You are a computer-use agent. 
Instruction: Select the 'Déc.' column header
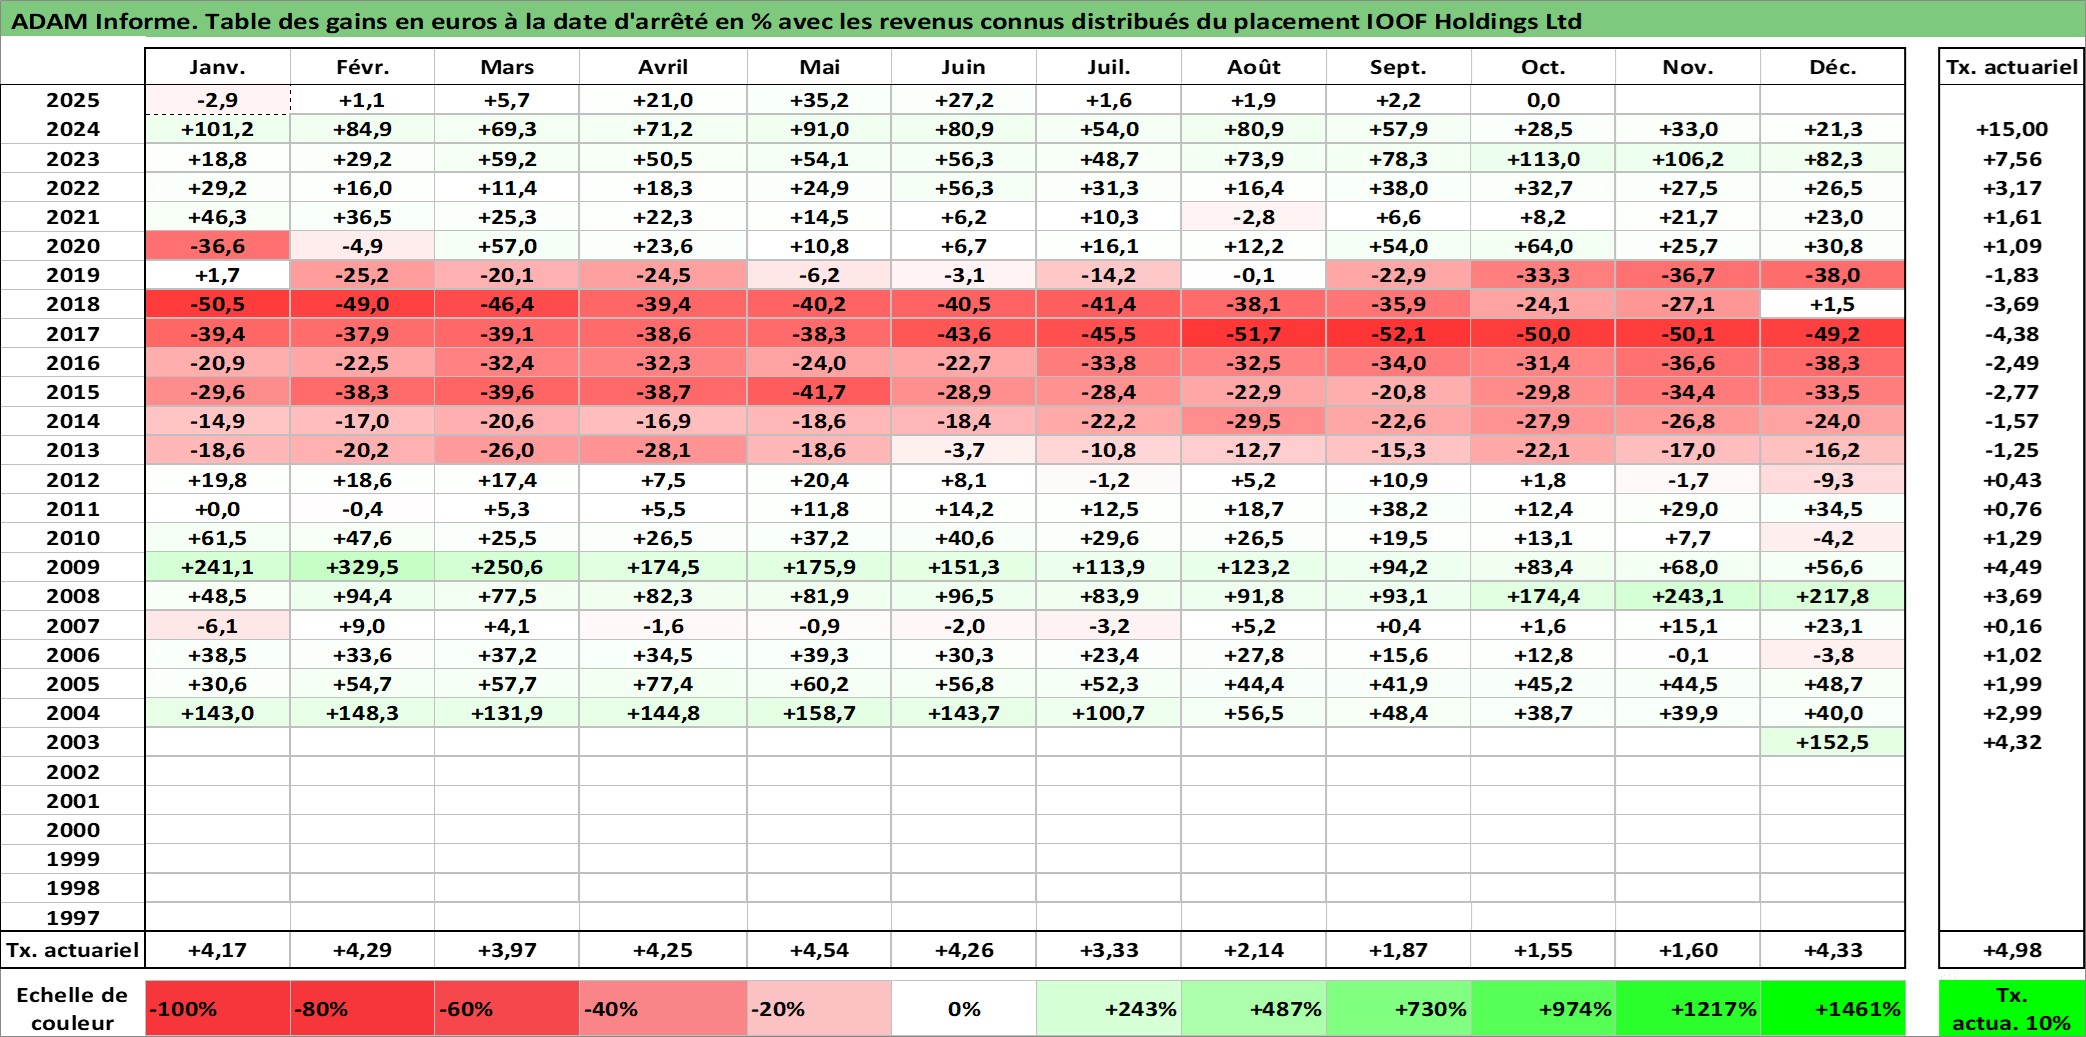click(1832, 67)
